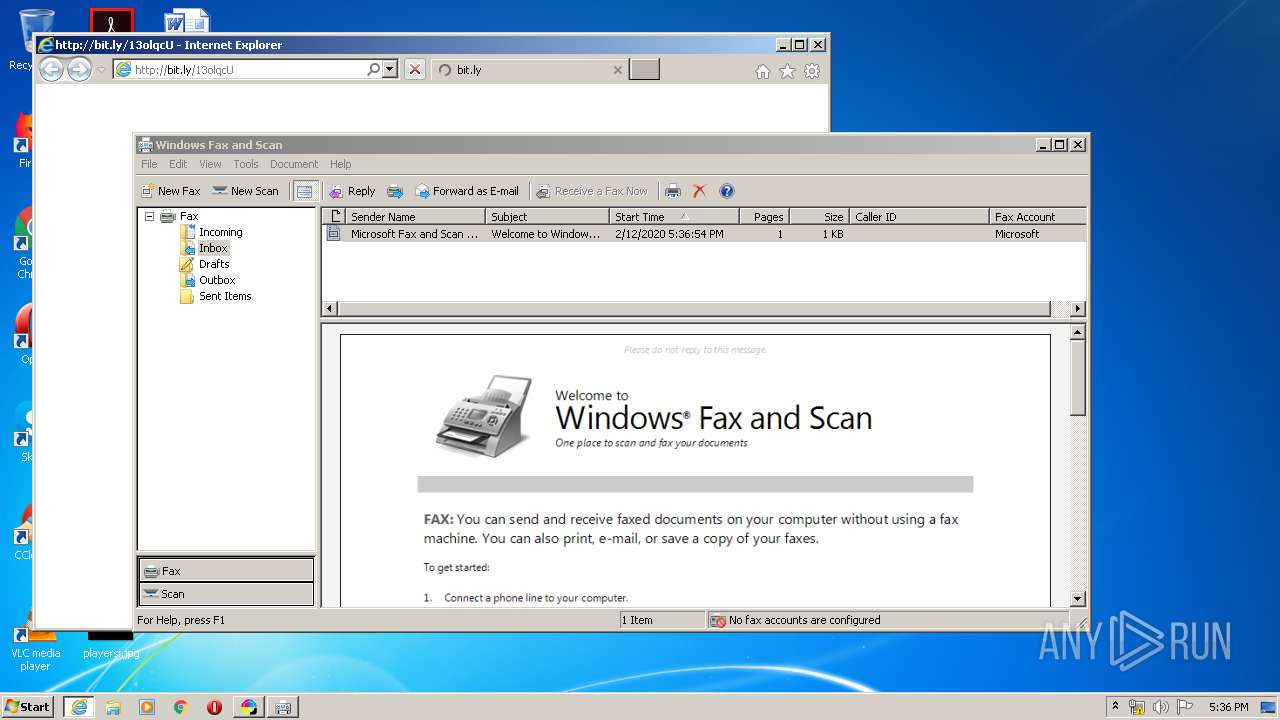Open Help with the blue question-mark icon
This screenshot has height=720, width=1280.
point(727,191)
